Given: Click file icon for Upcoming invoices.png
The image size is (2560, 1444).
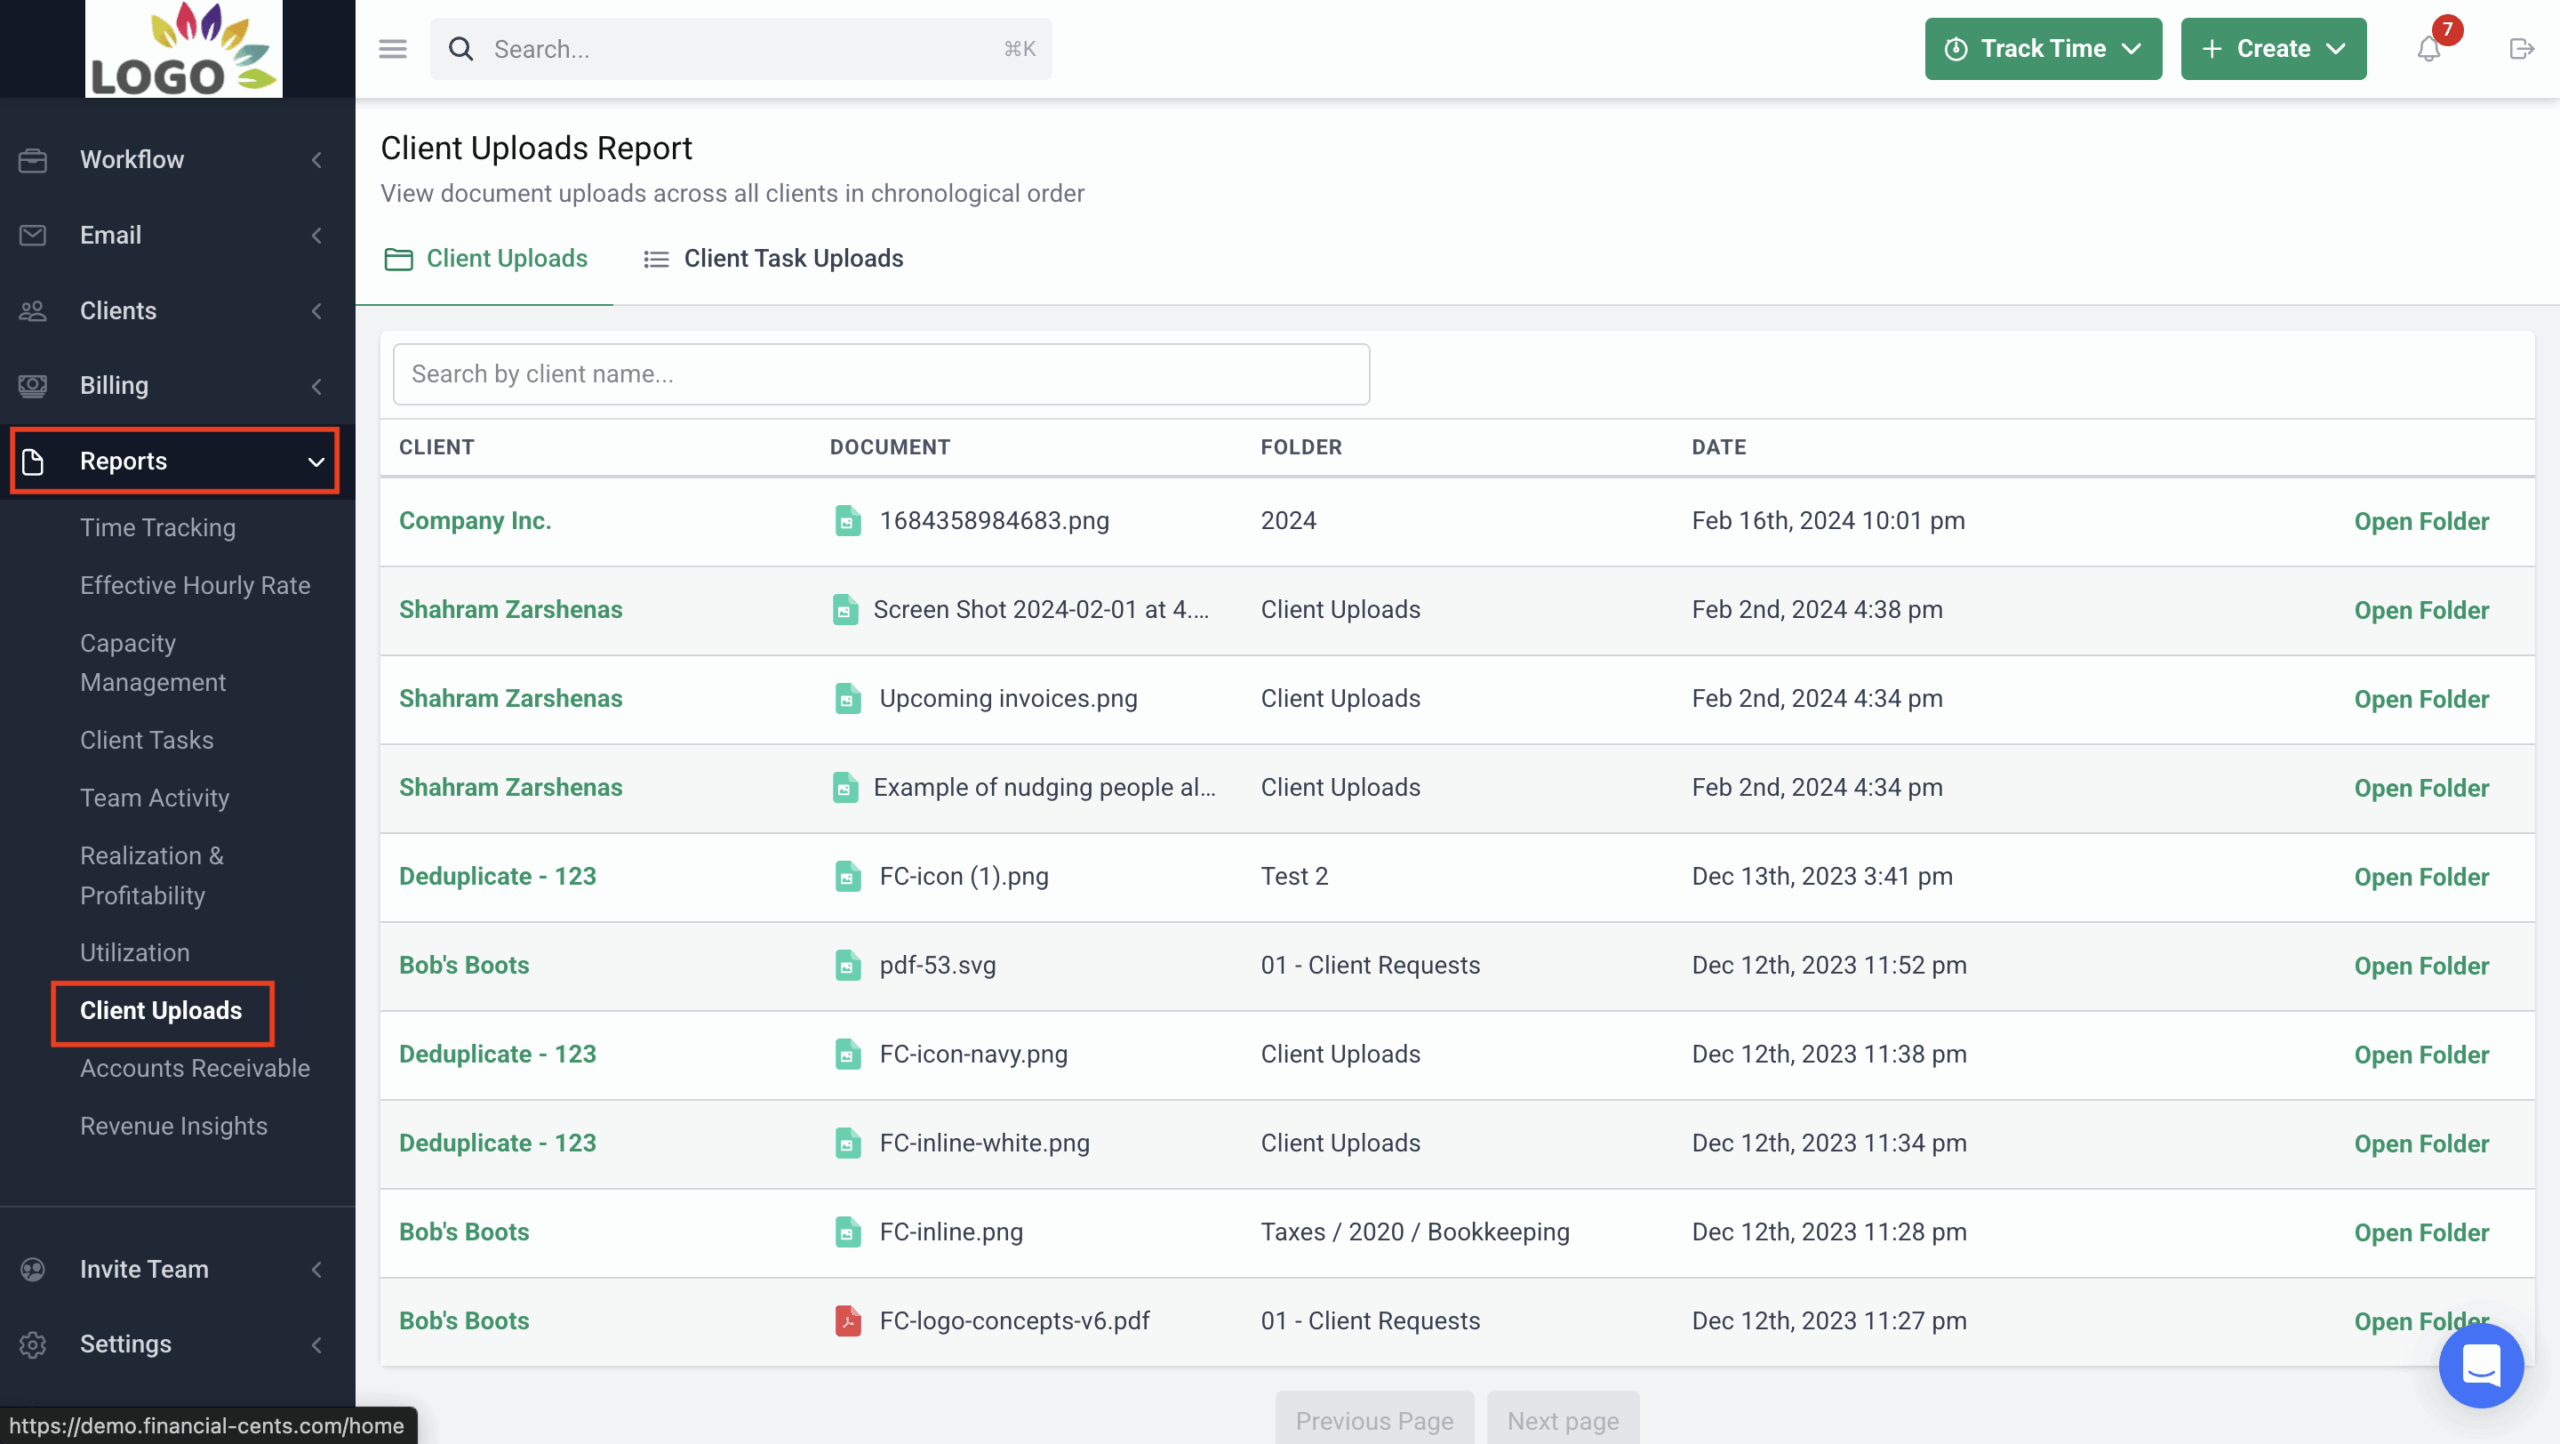Looking at the screenshot, I should point(847,699).
